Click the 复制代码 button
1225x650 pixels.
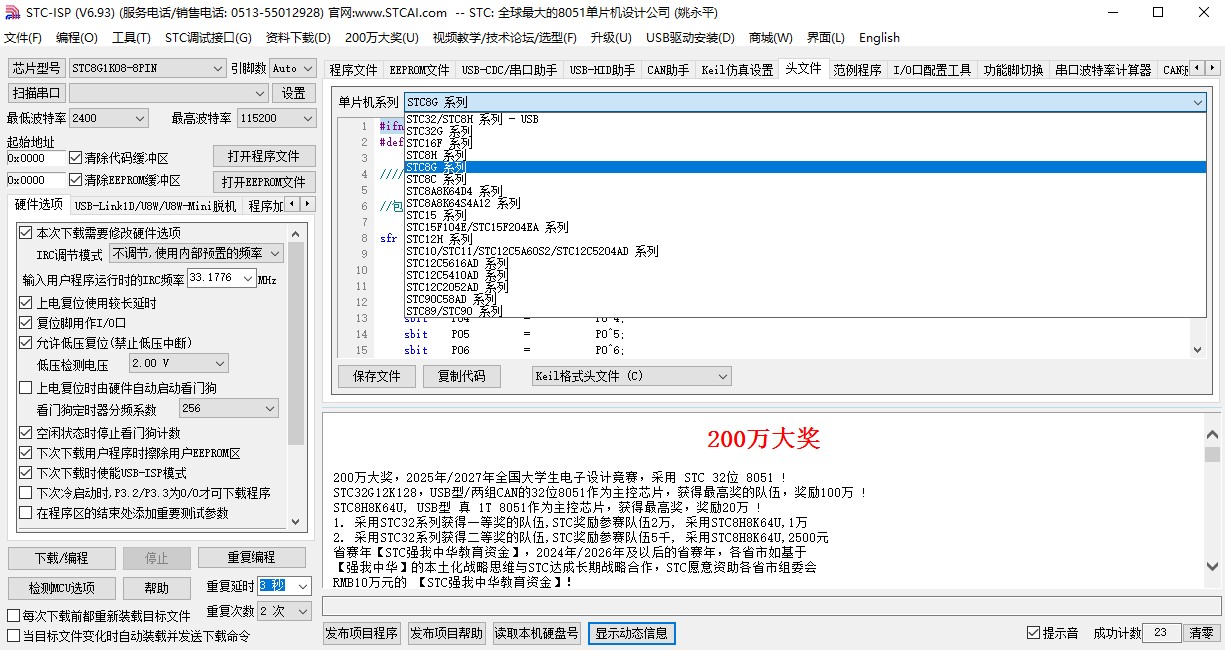pos(461,376)
